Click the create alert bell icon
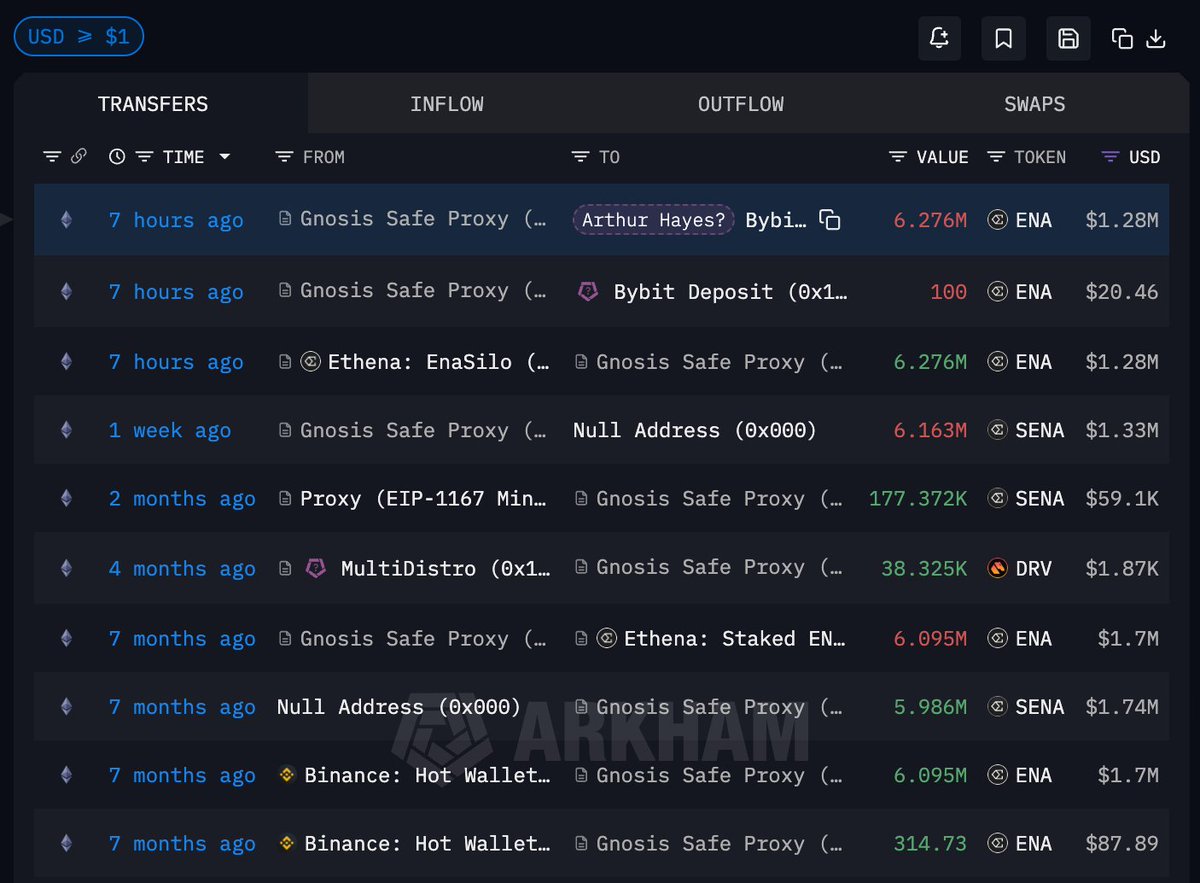The height and width of the screenshot is (883, 1200). 939,39
